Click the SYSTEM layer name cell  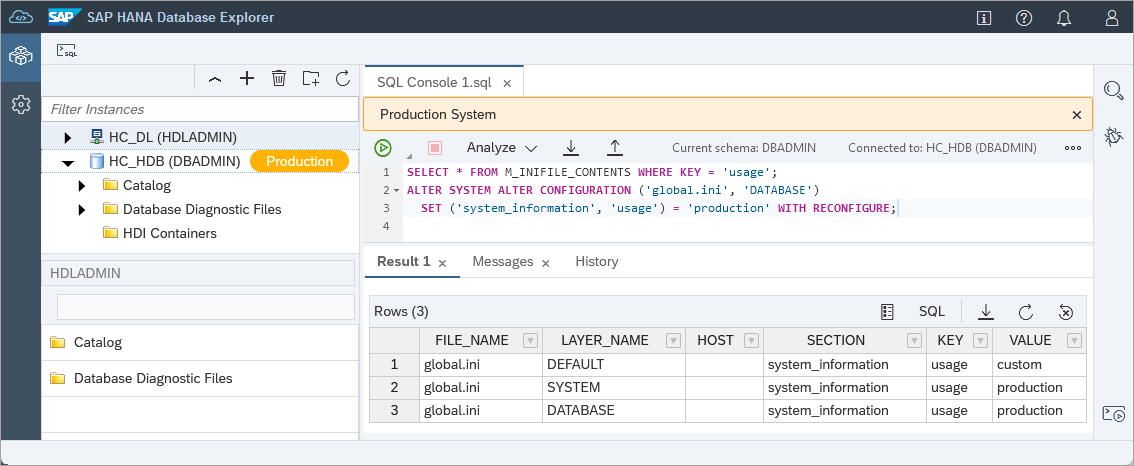614,388
